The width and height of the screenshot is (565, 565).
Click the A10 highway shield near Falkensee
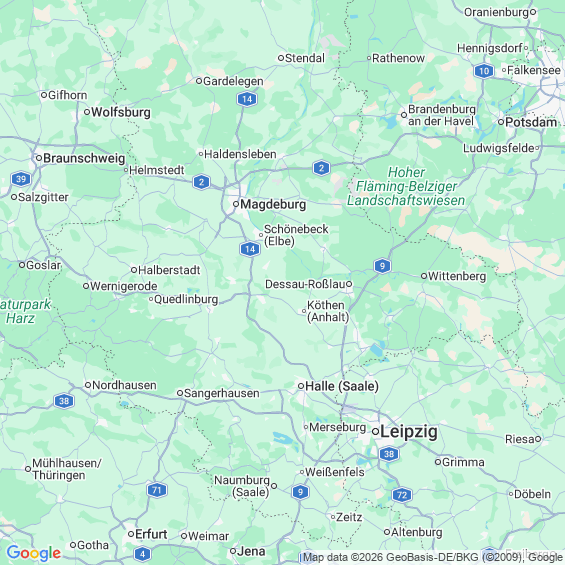point(484,71)
